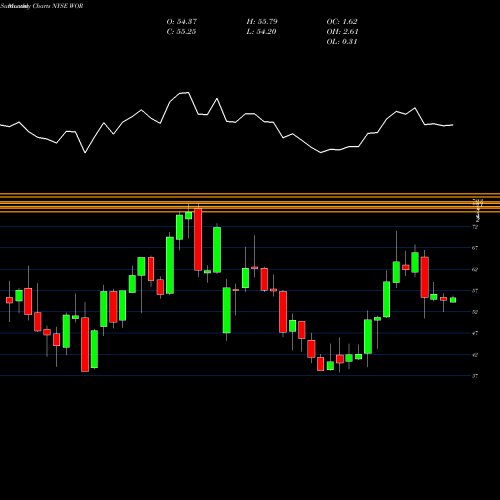Click the 'Charts NYSE WOR' title text
The image size is (500, 500).
click(58, 6)
